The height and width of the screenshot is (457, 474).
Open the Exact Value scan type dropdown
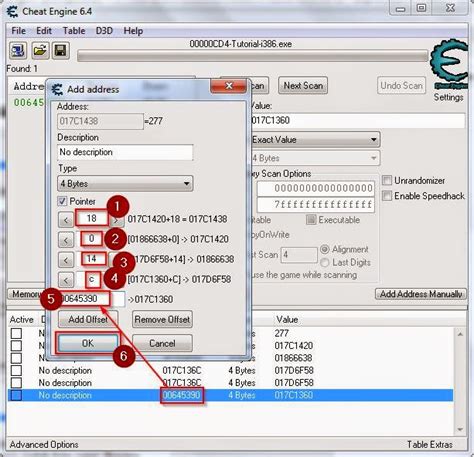[315, 140]
